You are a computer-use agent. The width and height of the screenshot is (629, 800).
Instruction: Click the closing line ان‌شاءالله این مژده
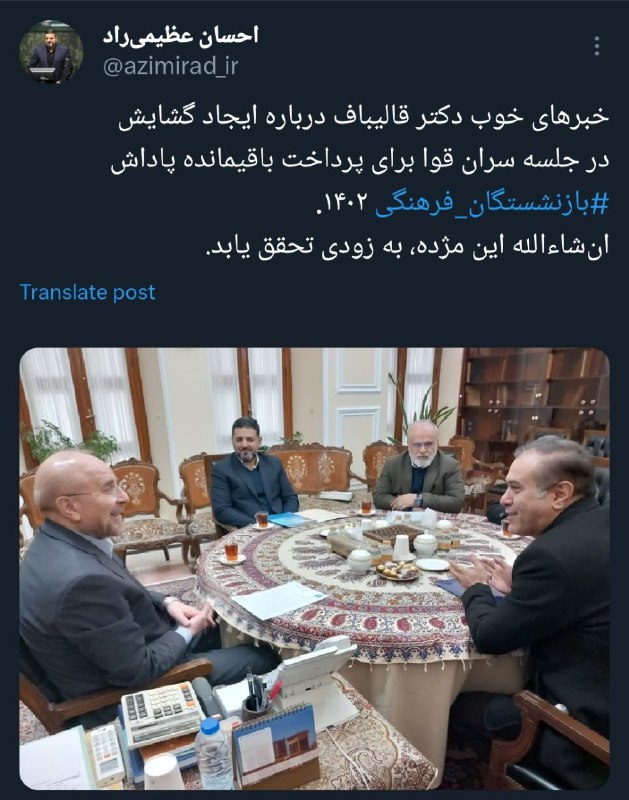tap(407, 247)
